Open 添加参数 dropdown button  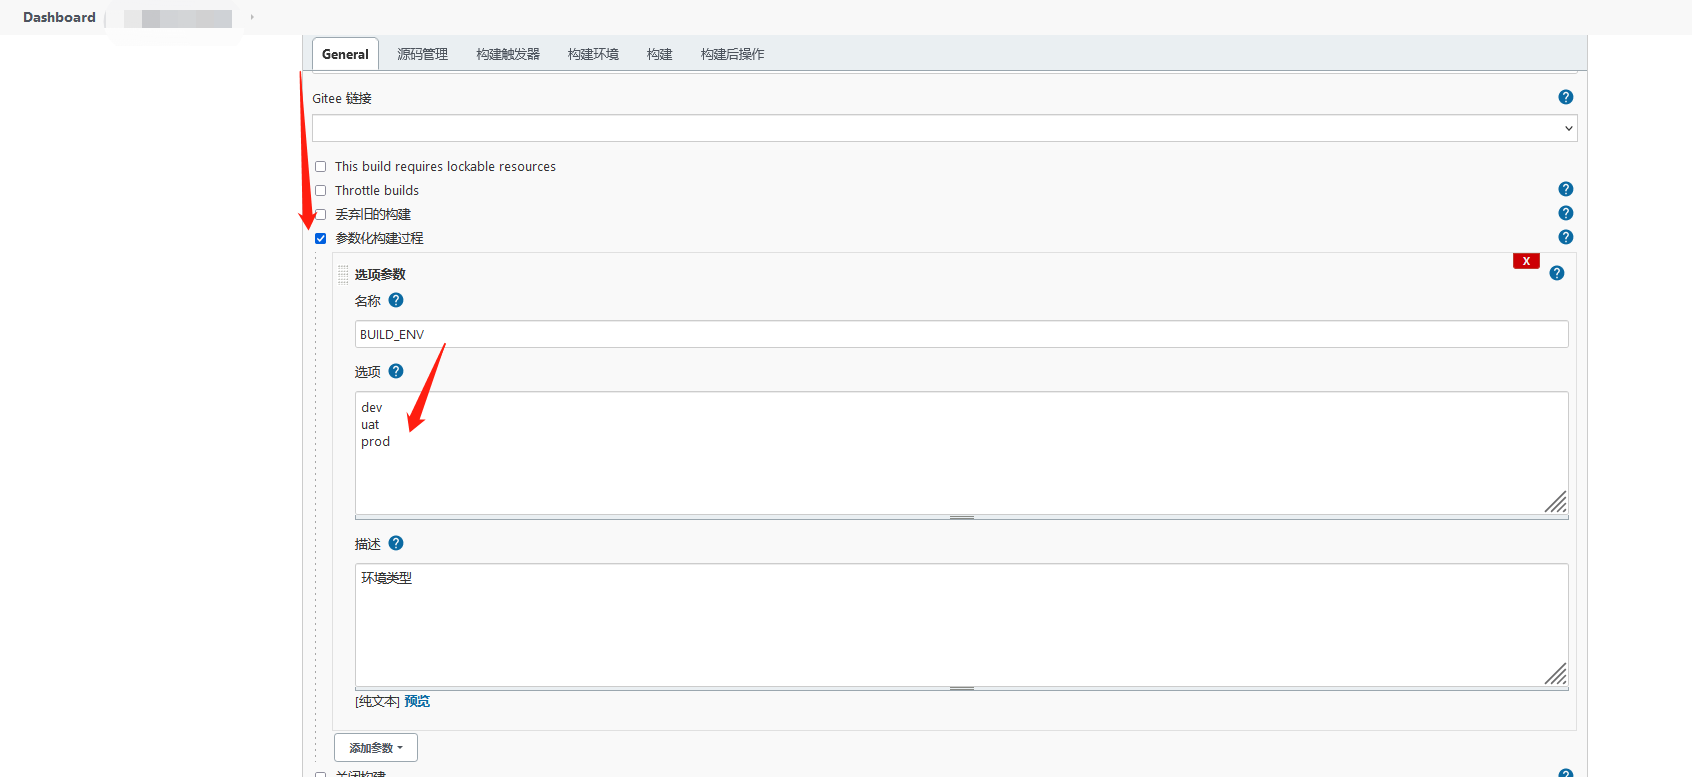click(376, 748)
